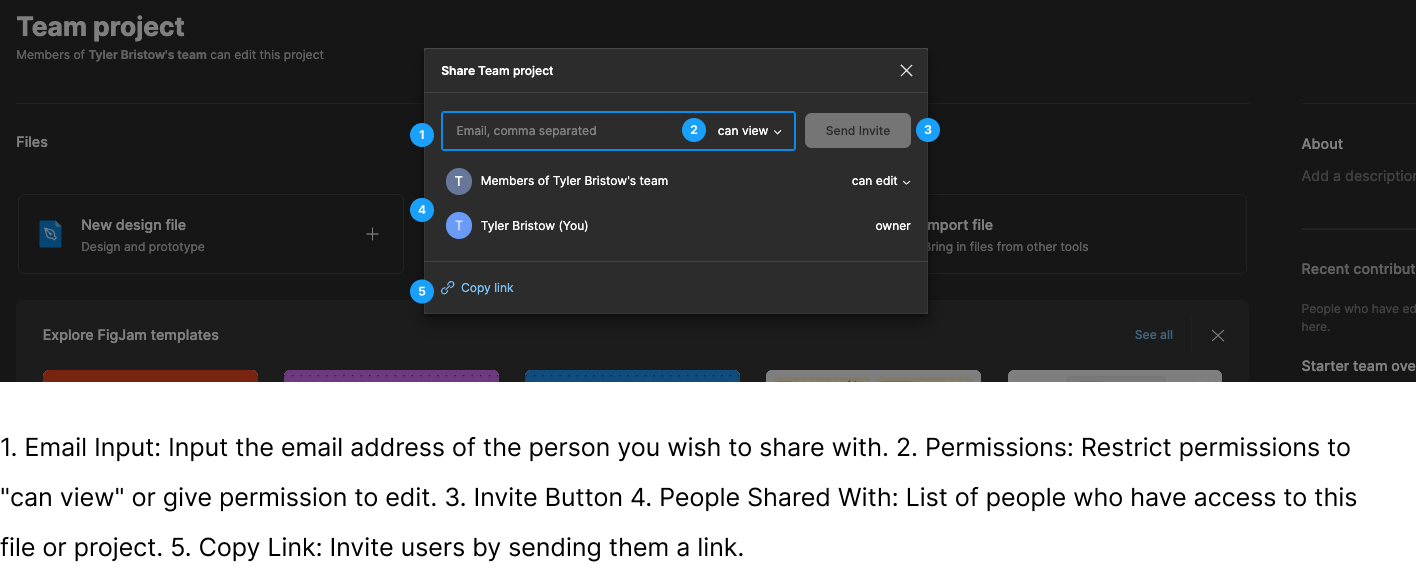This screenshot has height=572, width=1416.
Task: Expand the 'can edit' team permission dropdown
Action: pos(880,181)
